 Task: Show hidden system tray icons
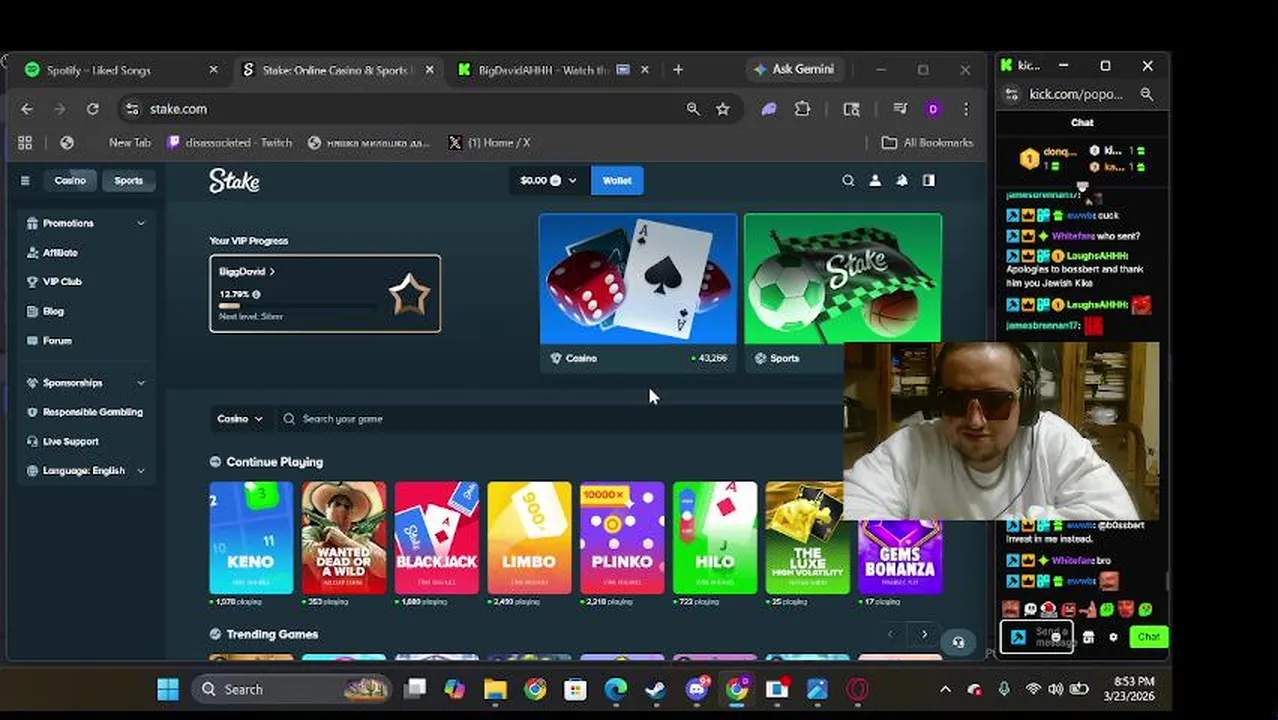tap(945, 689)
